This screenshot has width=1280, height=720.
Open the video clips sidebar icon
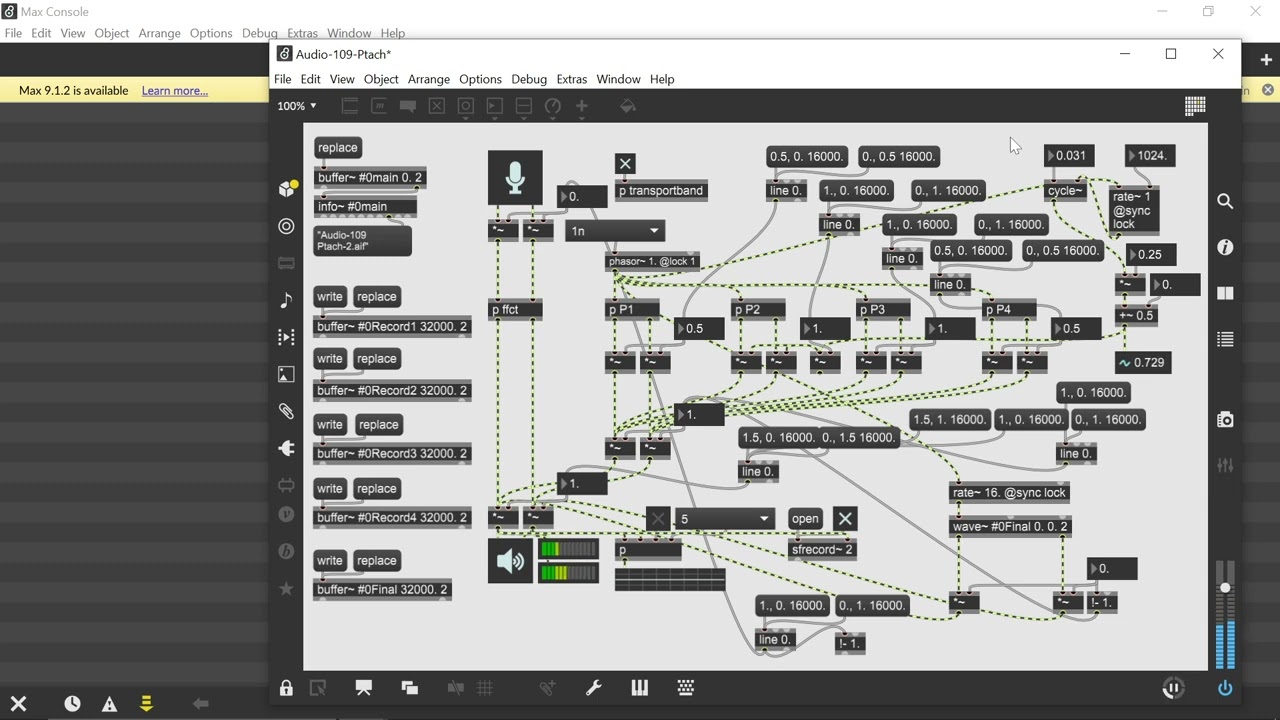coord(286,337)
